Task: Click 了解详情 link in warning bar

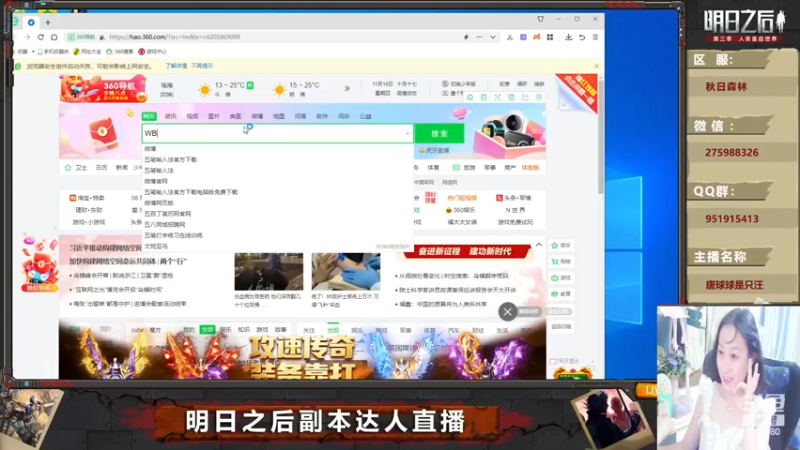Action: click(x=176, y=66)
